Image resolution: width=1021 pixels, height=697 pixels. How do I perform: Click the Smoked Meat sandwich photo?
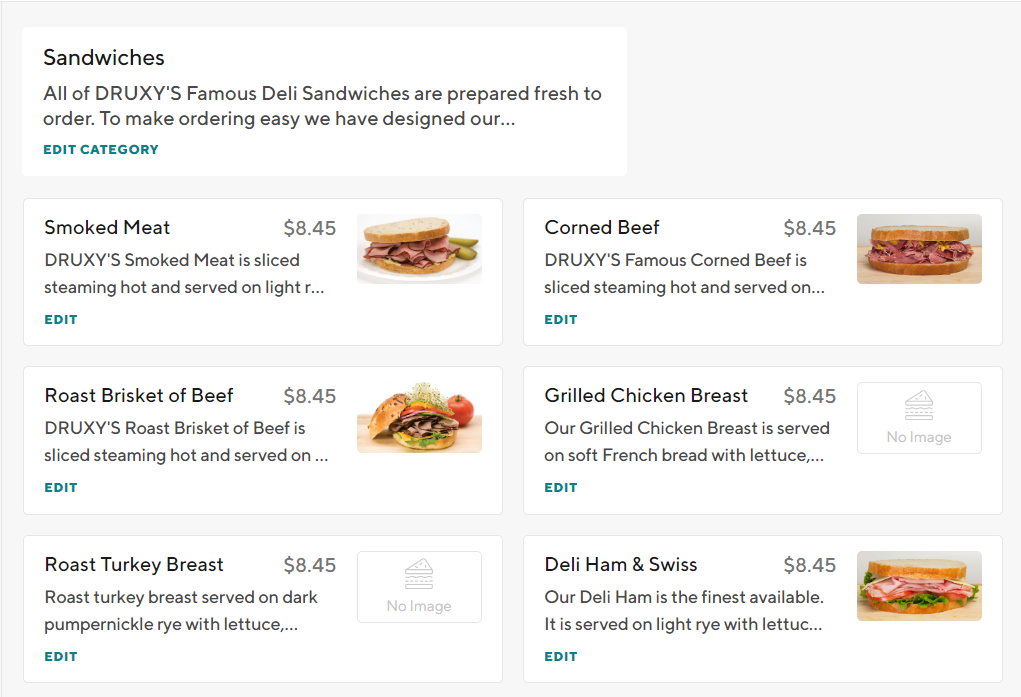pos(419,249)
